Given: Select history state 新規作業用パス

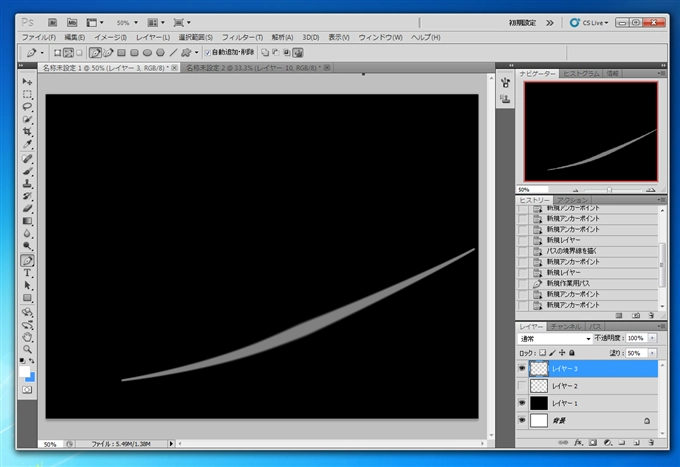Looking at the screenshot, I should pos(588,283).
